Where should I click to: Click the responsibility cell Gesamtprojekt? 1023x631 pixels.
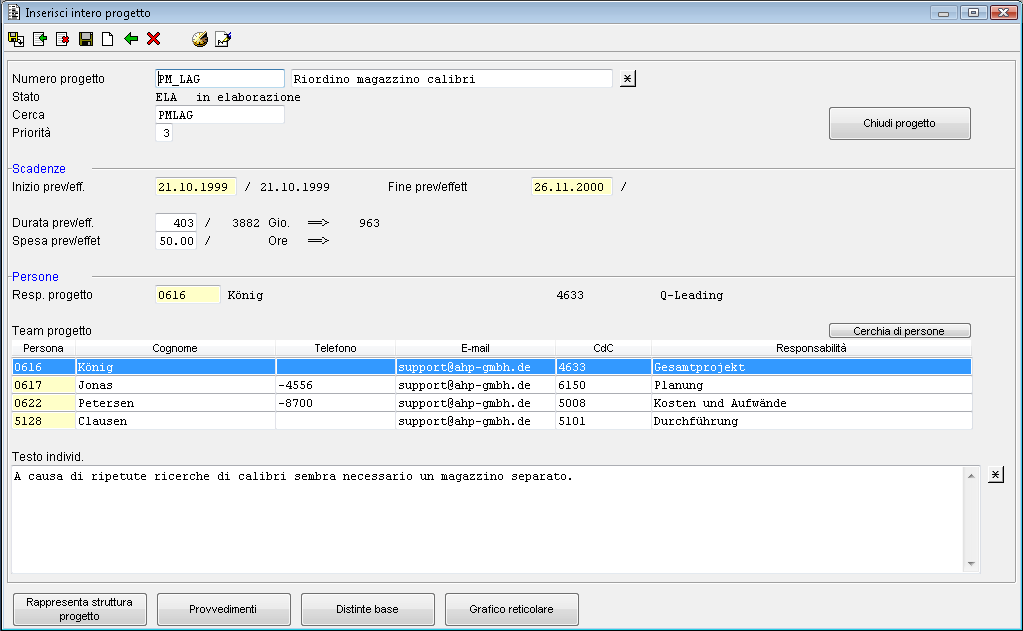pos(812,367)
